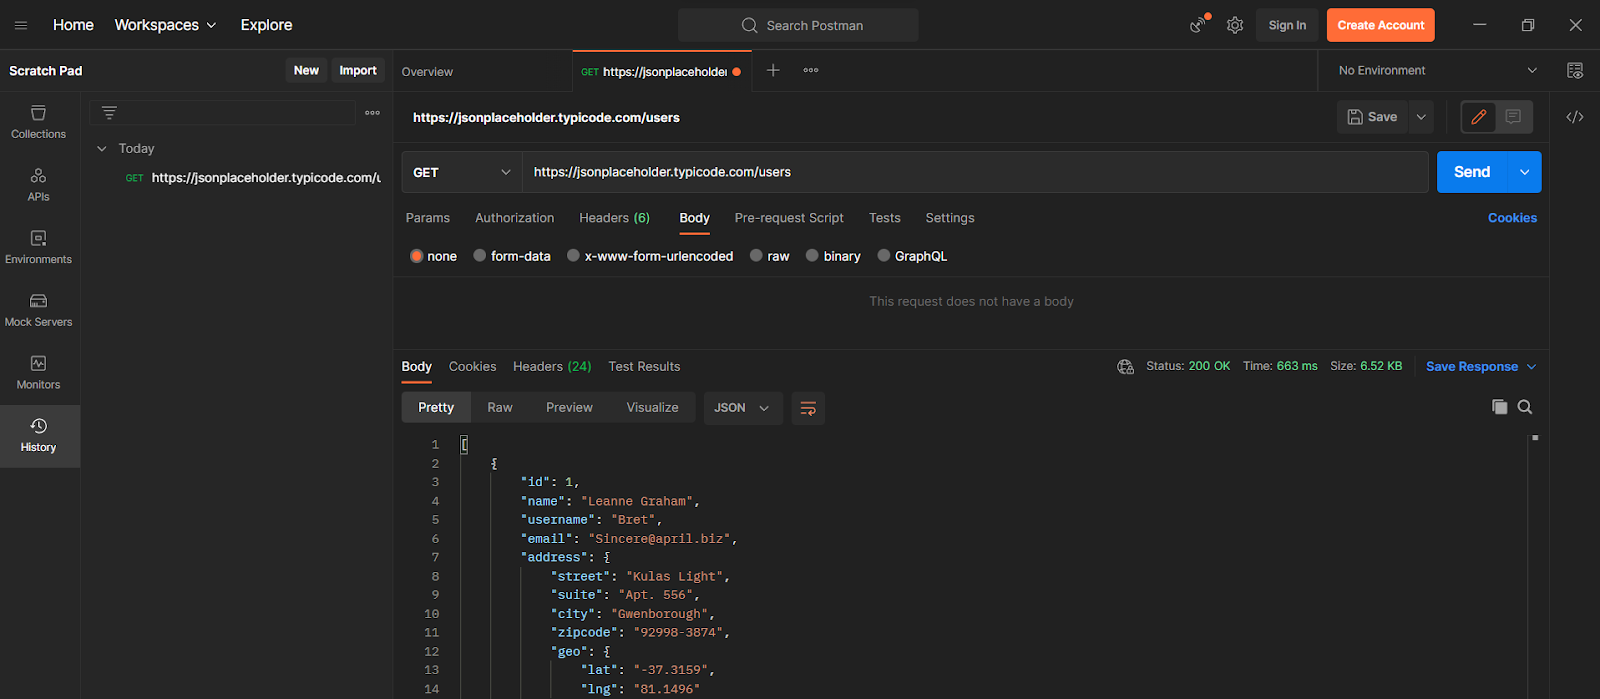Open response Headers (24) tab
This screenshot has height=699, width=1600.
552,367
